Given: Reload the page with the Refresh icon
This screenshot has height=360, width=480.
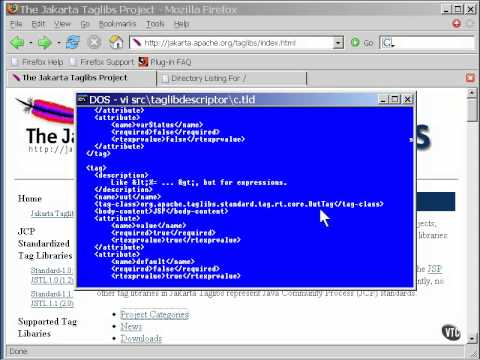Looking at the screenshot, I should coord(73,42).
